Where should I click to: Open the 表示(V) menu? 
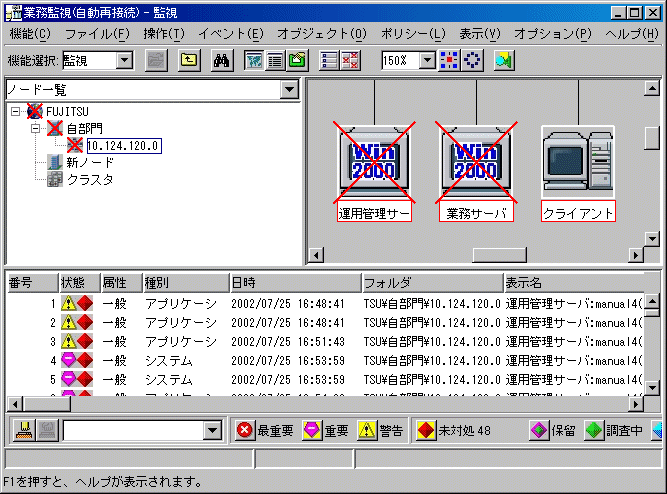(480, 34)
